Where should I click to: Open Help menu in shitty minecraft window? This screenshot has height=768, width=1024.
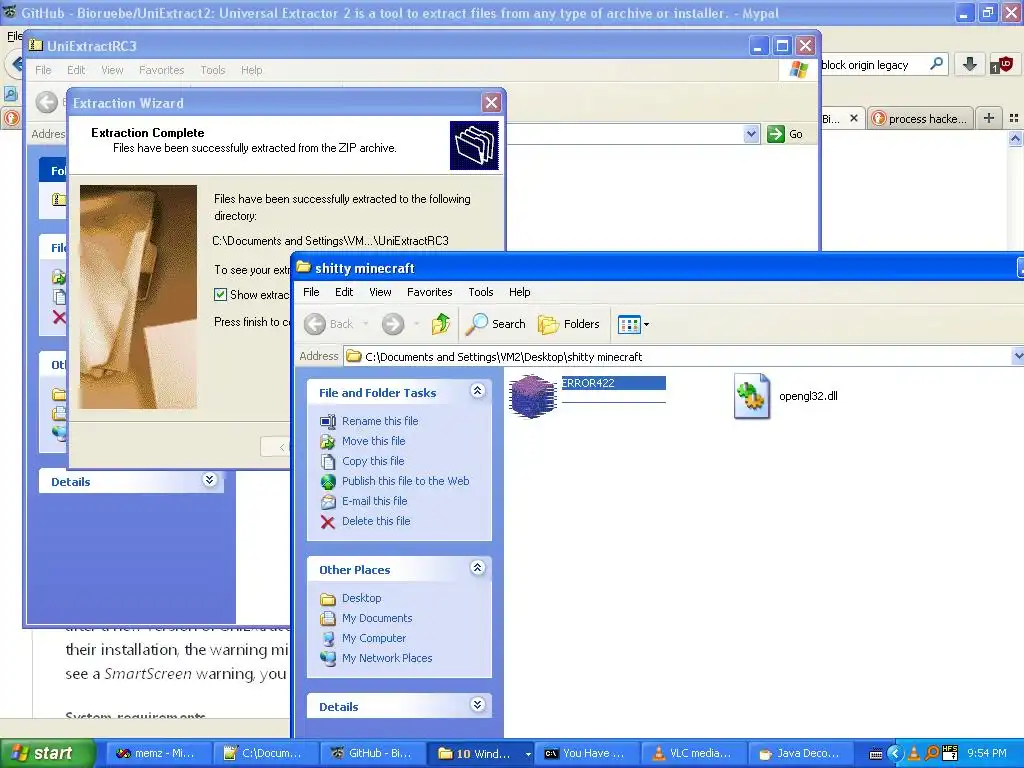(520, 292)
